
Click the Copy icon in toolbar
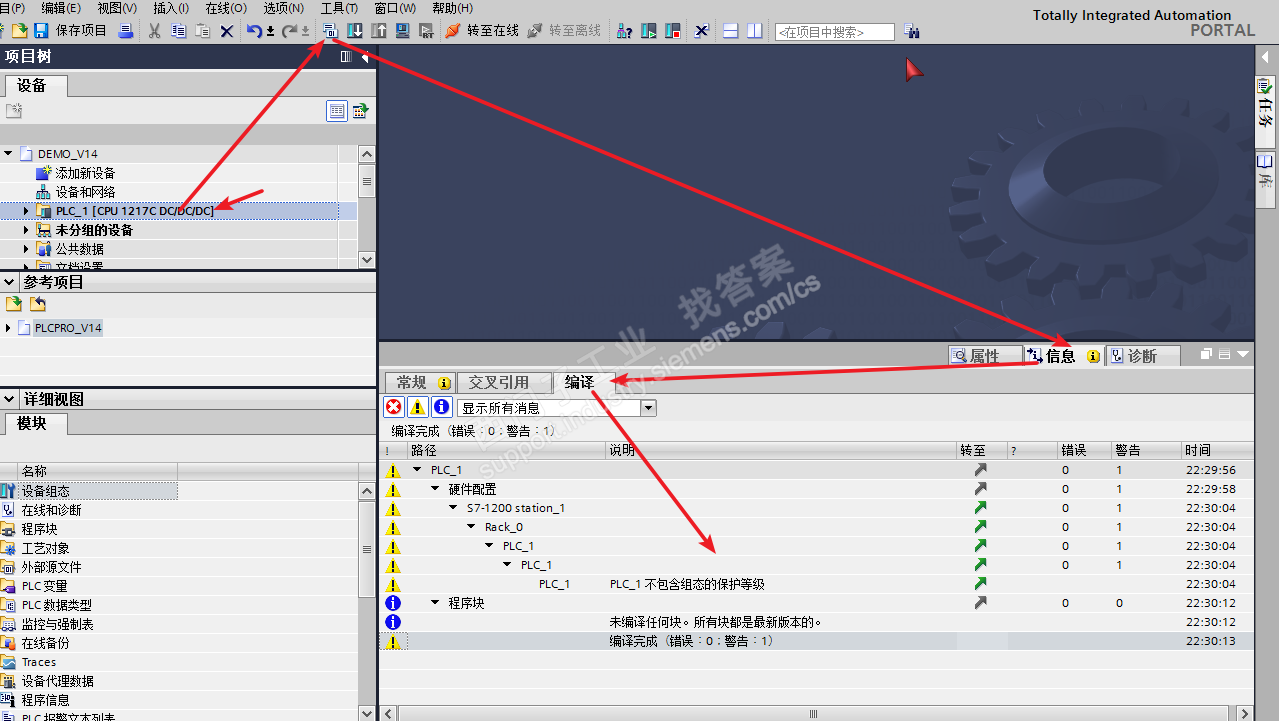pyautogui.click(x=178, y=31)
